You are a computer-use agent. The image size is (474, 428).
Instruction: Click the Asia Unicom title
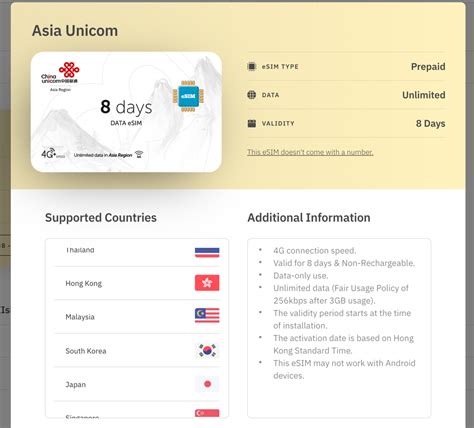point(75,31)
